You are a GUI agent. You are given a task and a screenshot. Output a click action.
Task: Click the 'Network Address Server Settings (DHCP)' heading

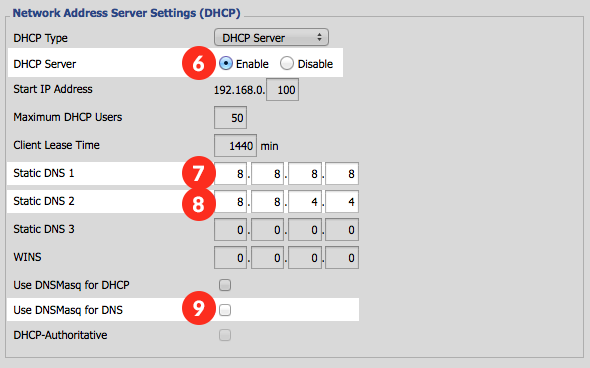click(126, 13)
